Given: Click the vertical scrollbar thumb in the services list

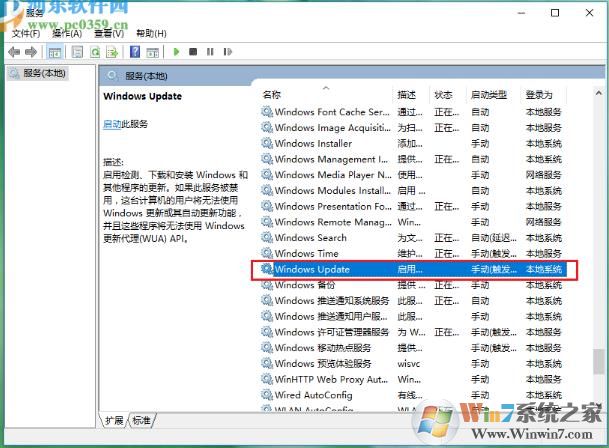Looking at the screenshot, I should coord(599,362).
